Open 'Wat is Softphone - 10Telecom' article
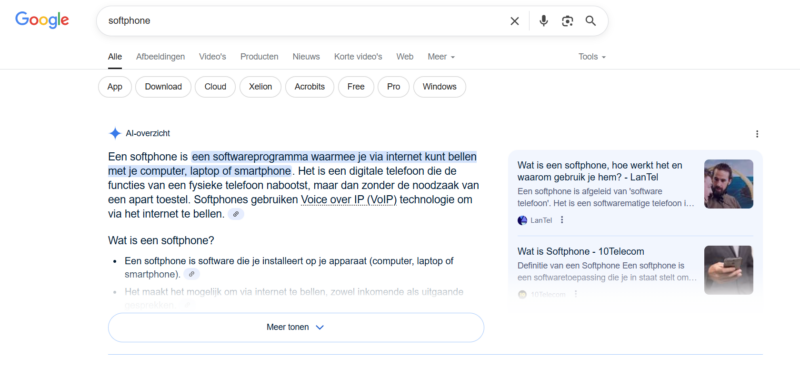Image resolution: width=800 pixels, height=368 pixels. tap(581, 252)
